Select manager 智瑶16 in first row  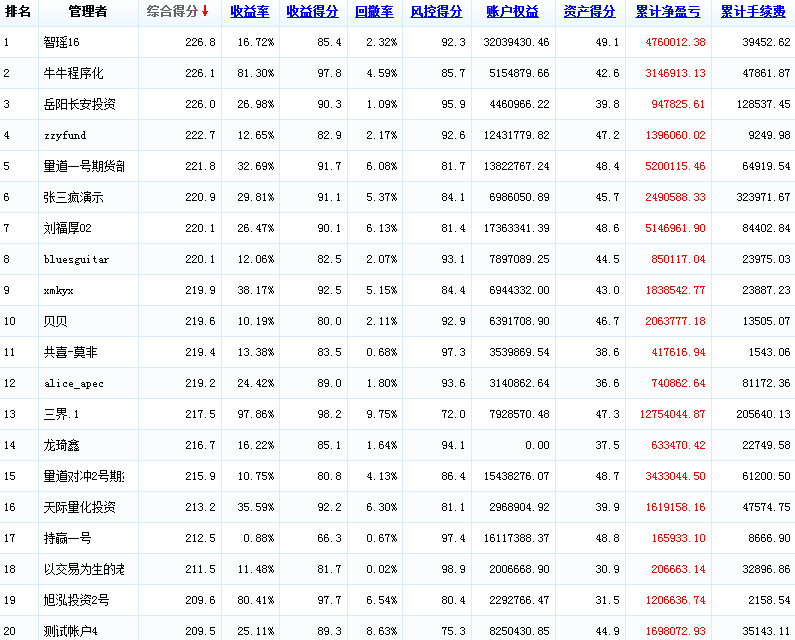point(61,43)
